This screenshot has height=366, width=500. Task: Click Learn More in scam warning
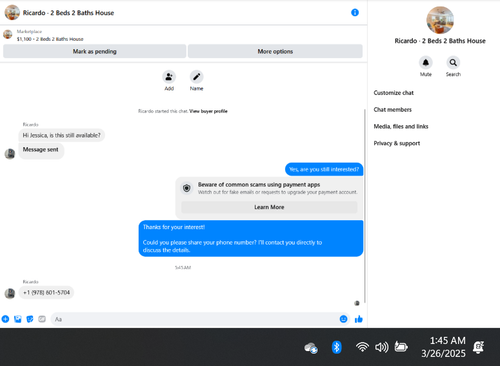click(x=269, y=207)
